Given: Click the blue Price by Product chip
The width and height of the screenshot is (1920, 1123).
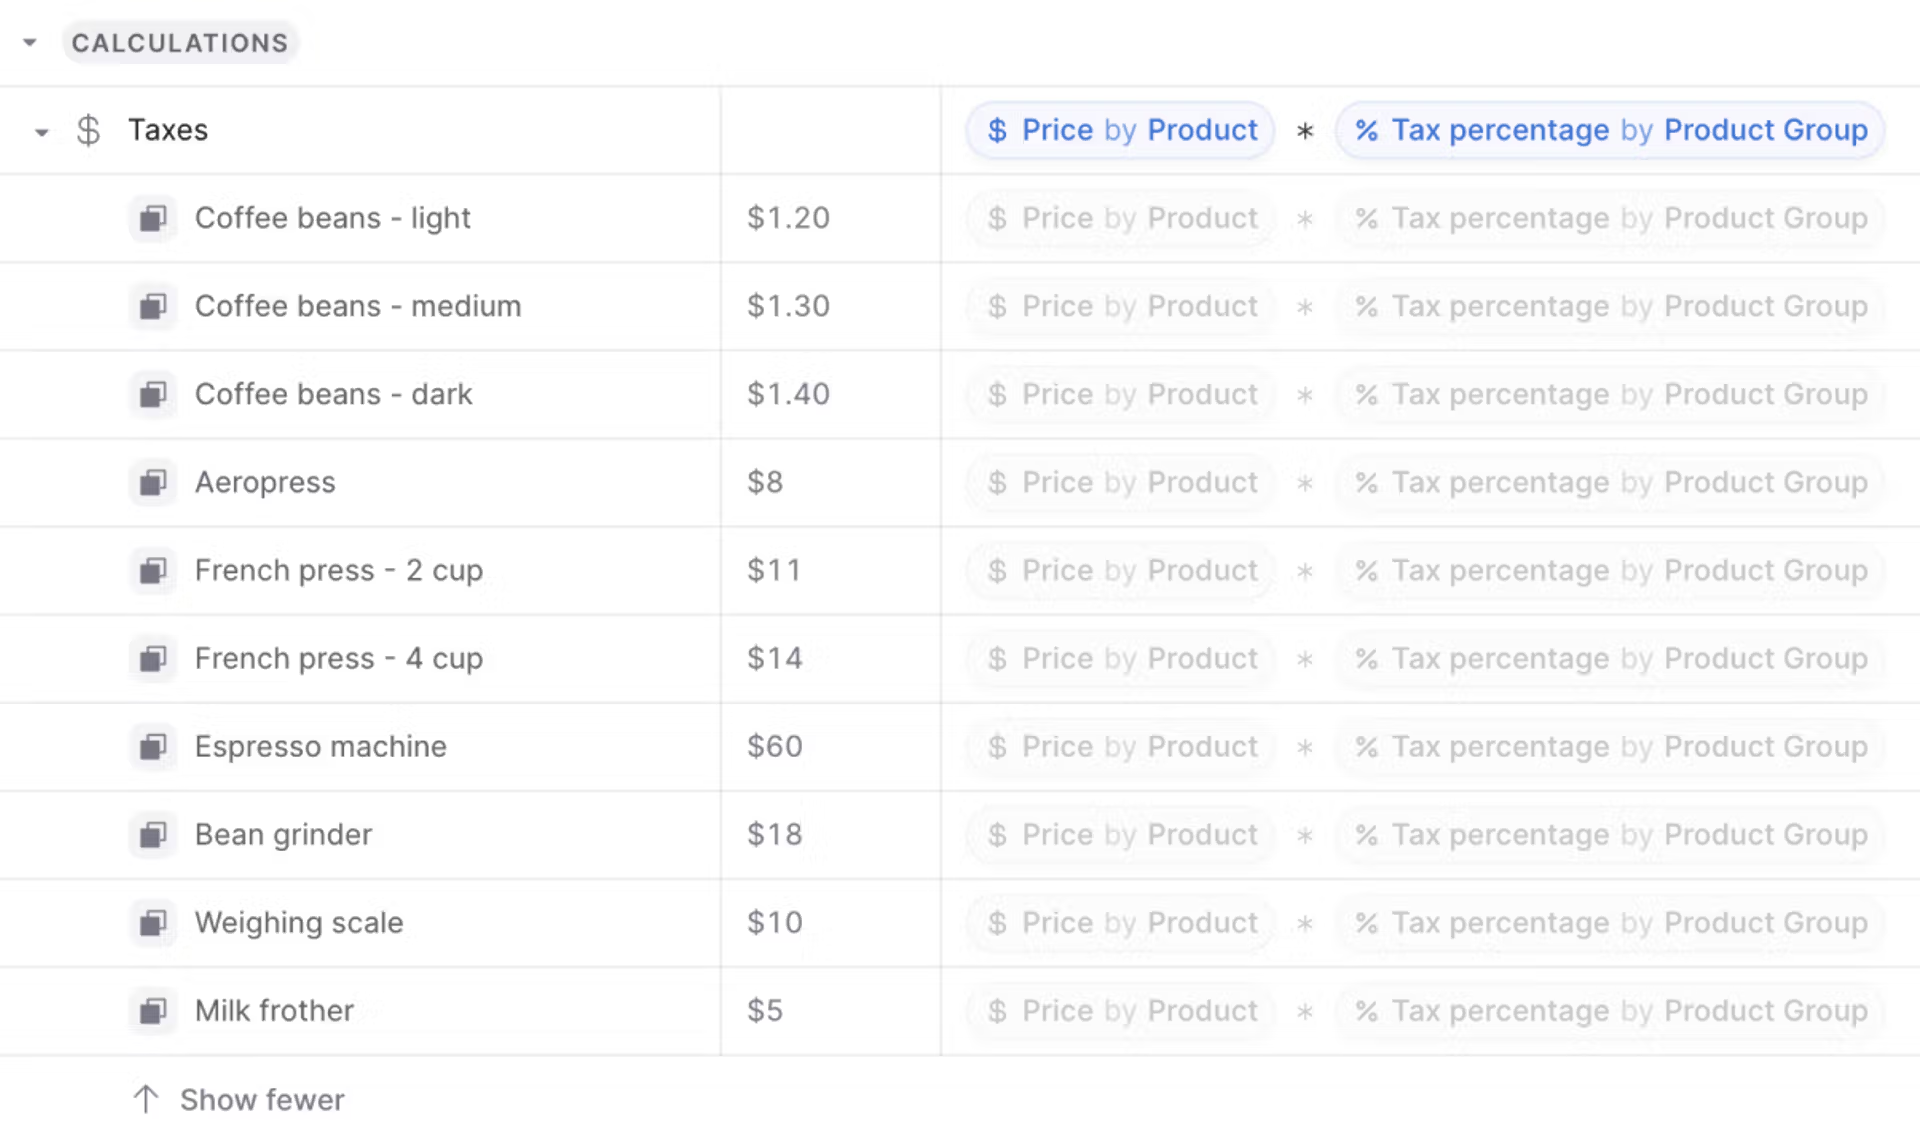Looking at the screenshot, I should click(1120, 130).
